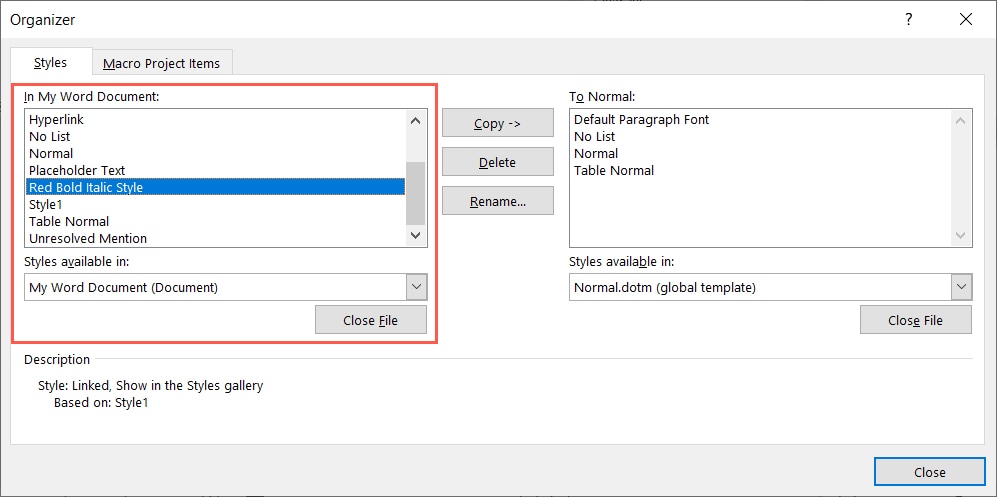Click the bottom Close button
997x497 pixels.
(929, 472)
